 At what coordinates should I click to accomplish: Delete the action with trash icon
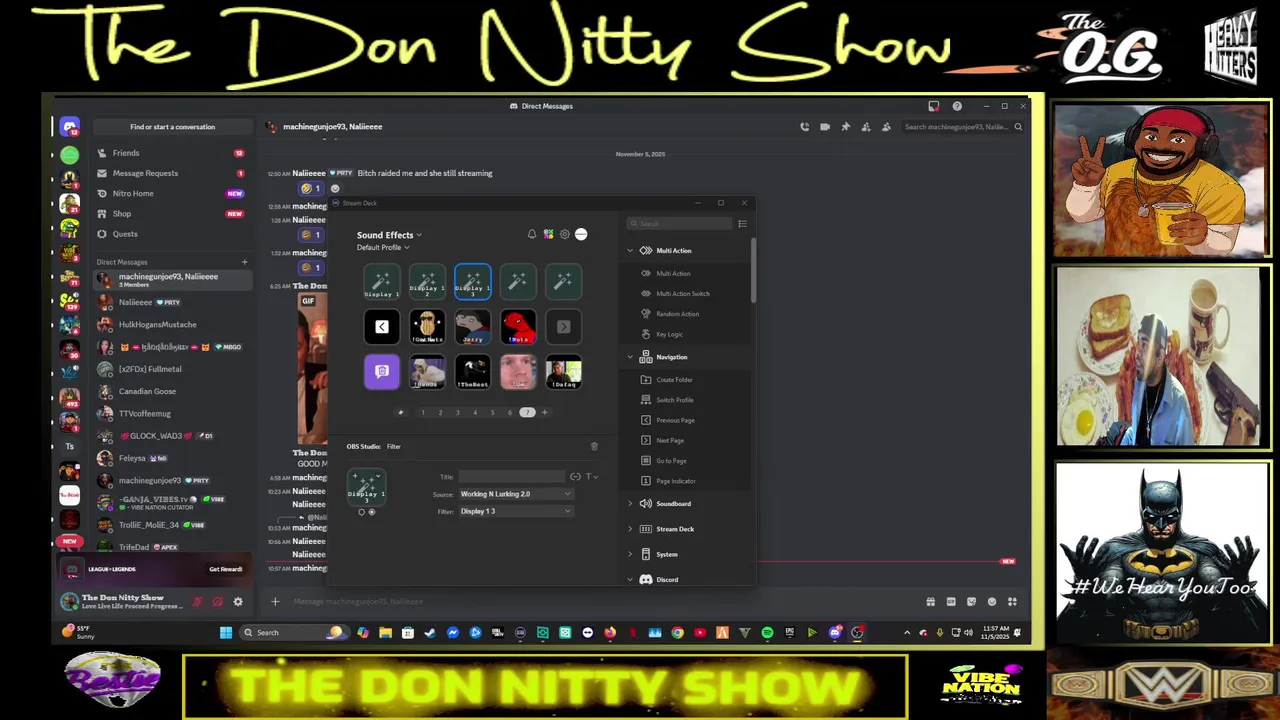594,446
